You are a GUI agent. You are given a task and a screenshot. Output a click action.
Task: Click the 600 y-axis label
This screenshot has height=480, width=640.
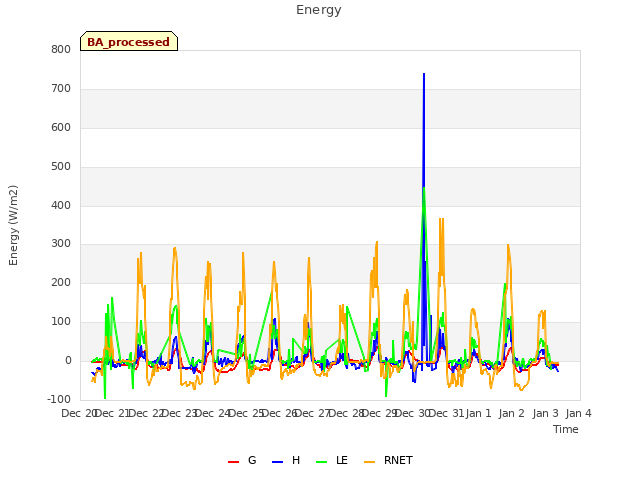[61, 128]
